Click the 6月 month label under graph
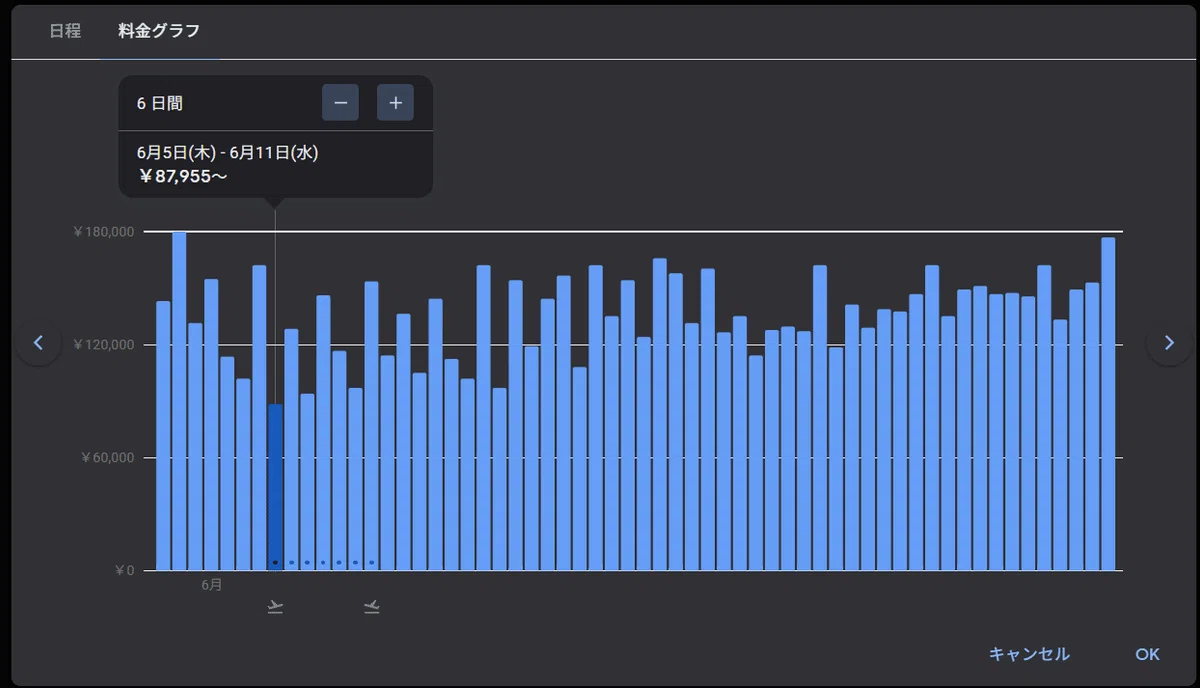Screen dimensions: 1200x688 point(211,585)
